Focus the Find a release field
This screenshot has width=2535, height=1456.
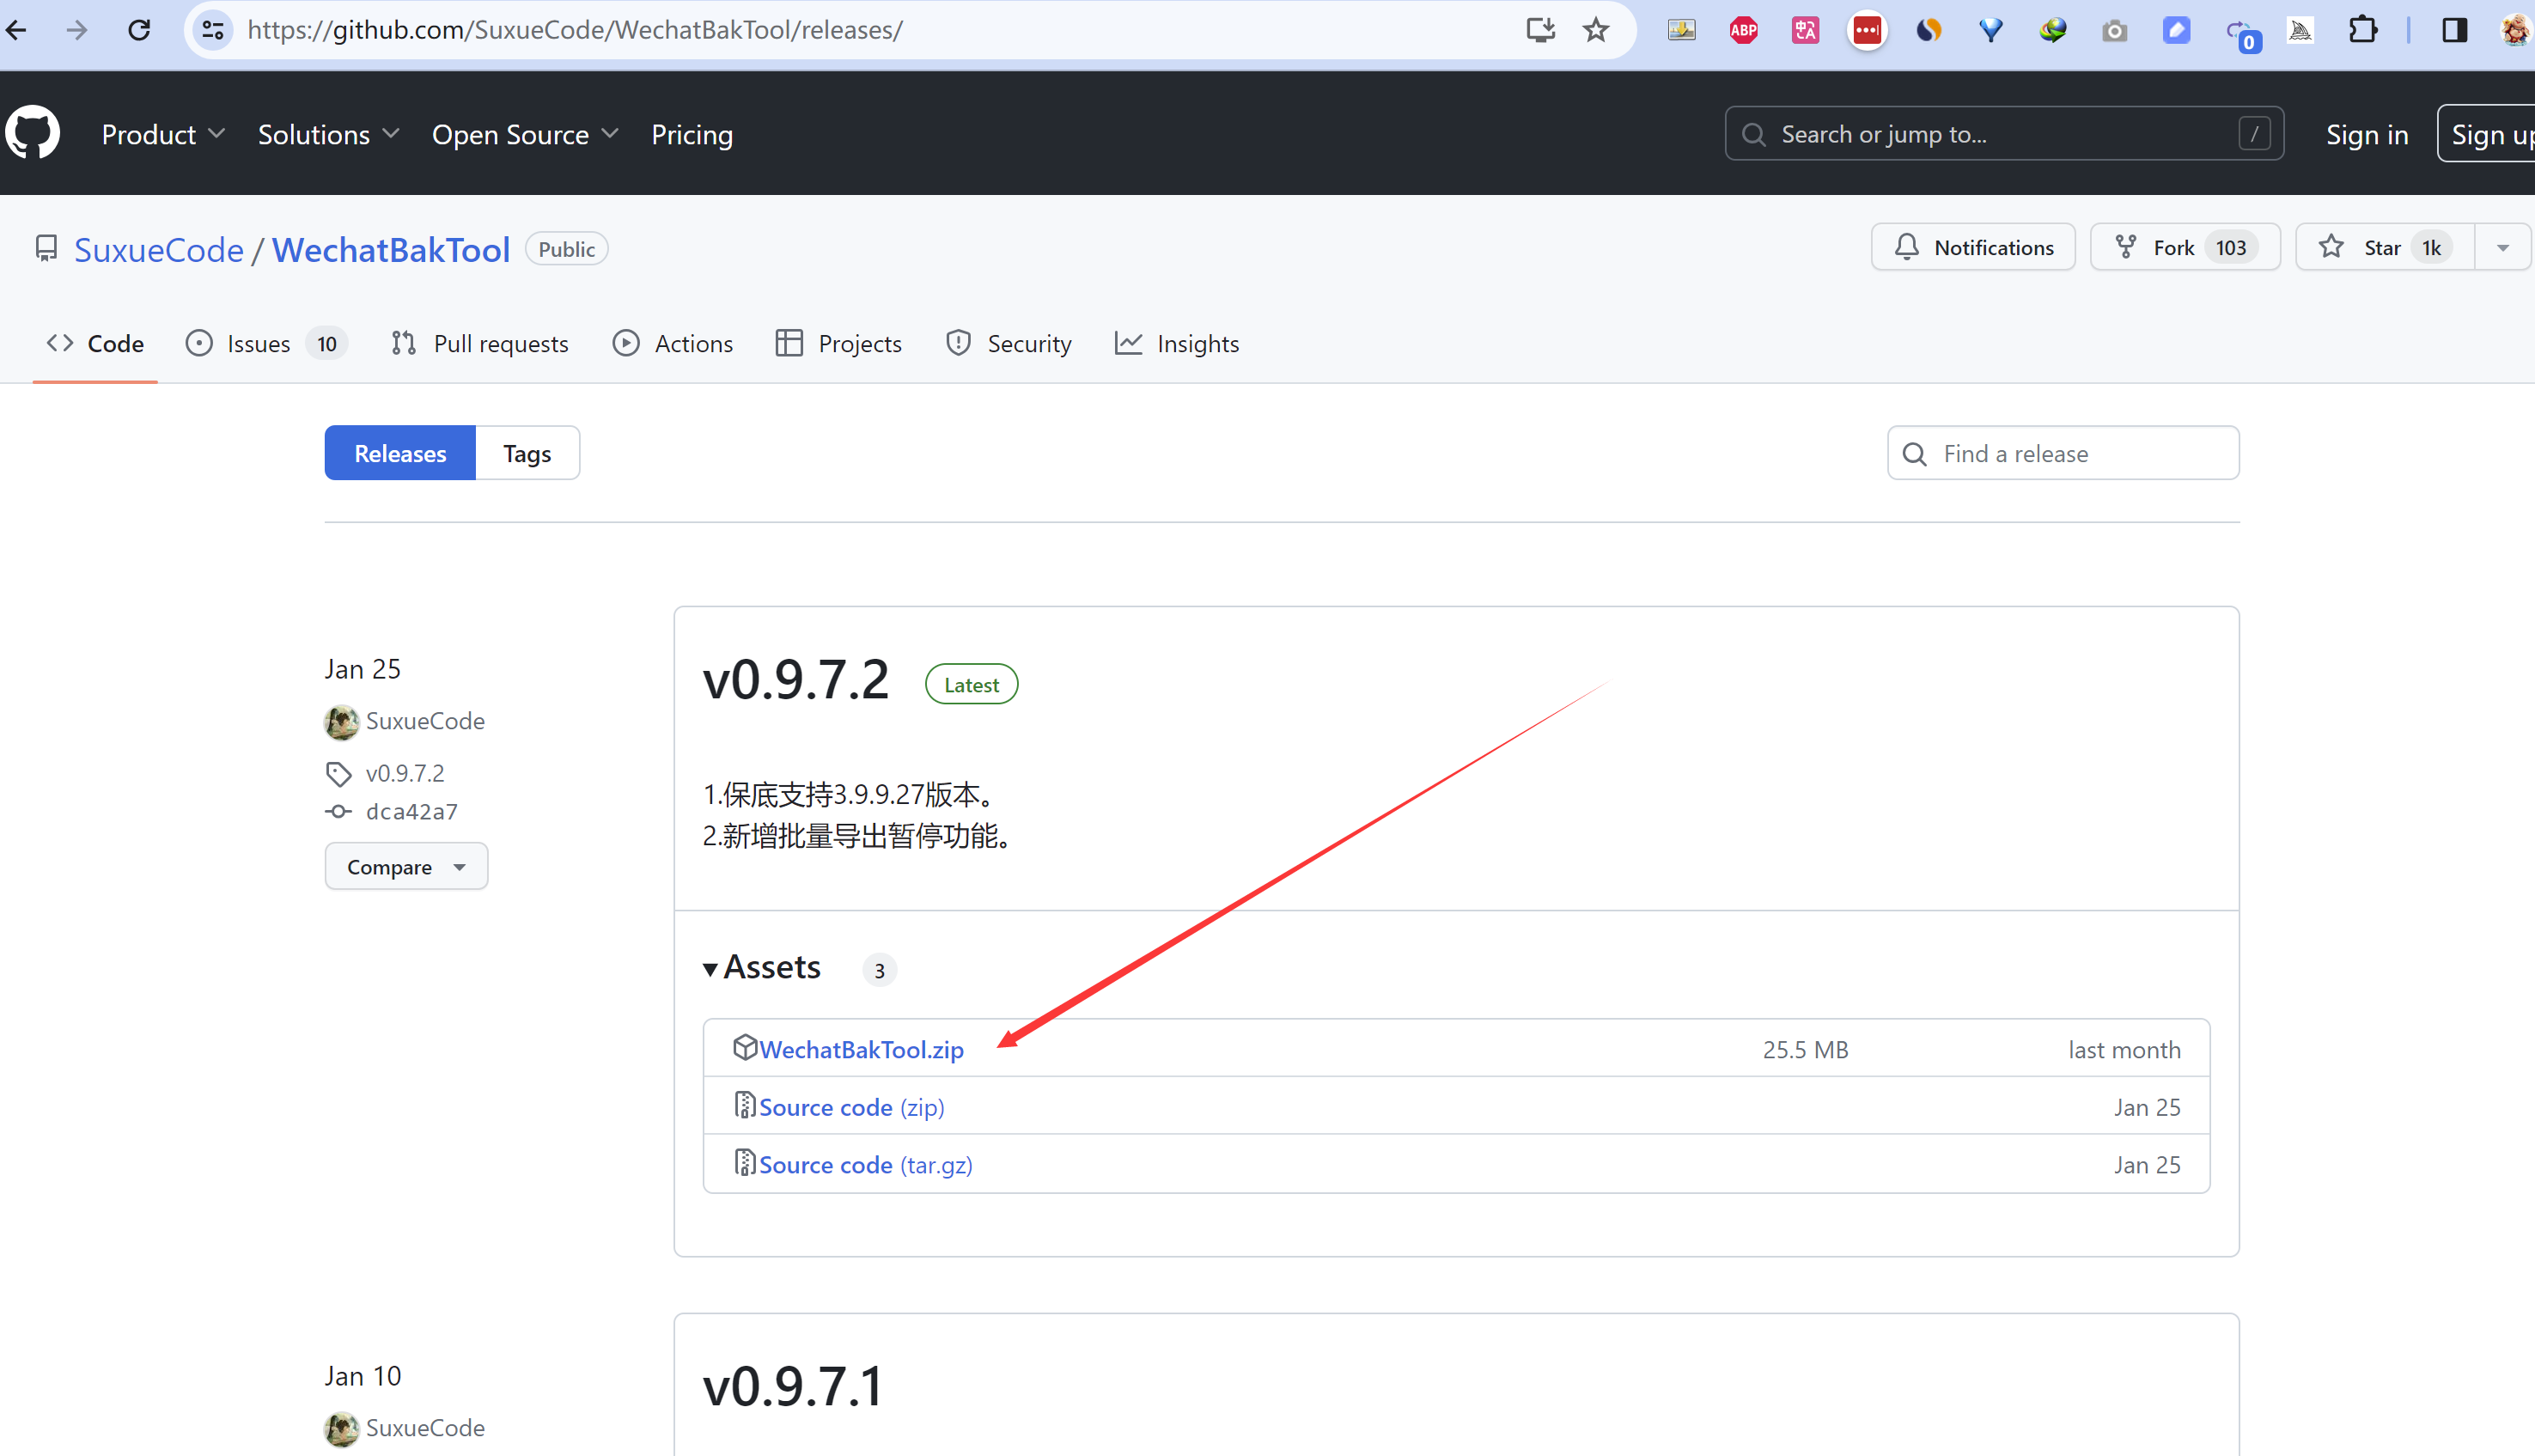coord(2063,453)
